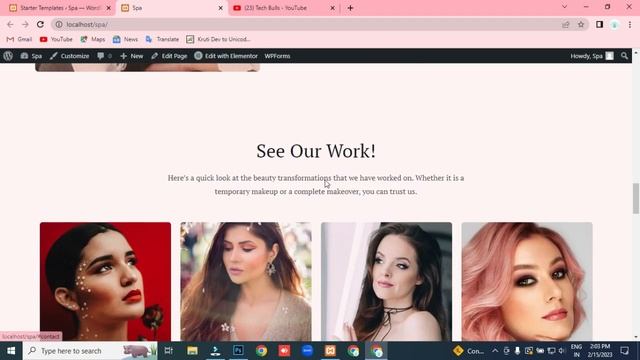This screenshot has height=360, width=640.
Task: Go back to previous page
Action: (10, 24)
